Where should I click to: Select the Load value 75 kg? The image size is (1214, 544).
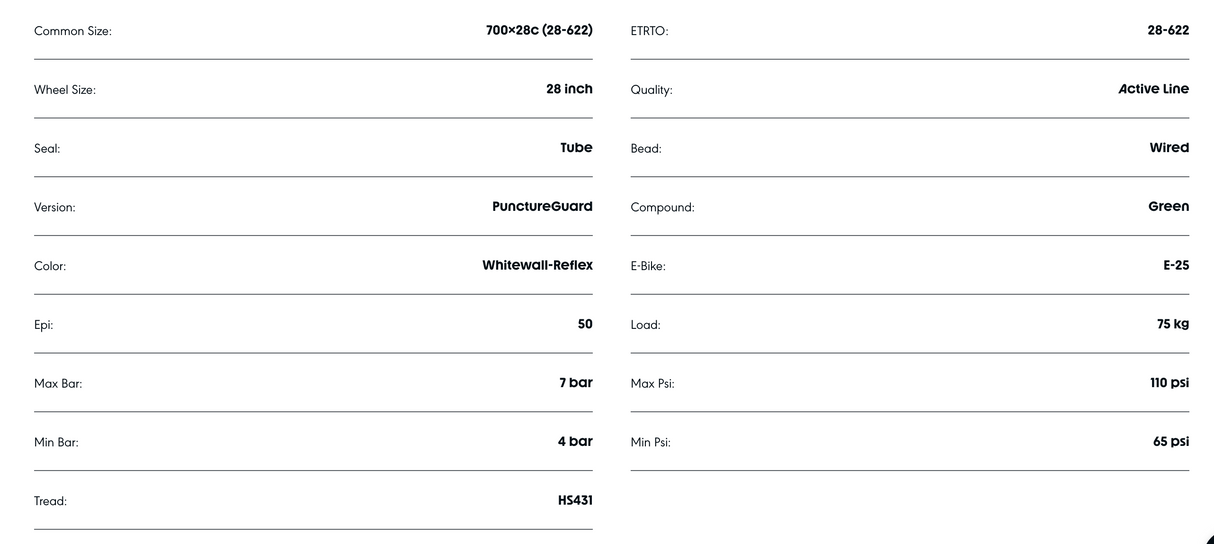point(1173,324)
